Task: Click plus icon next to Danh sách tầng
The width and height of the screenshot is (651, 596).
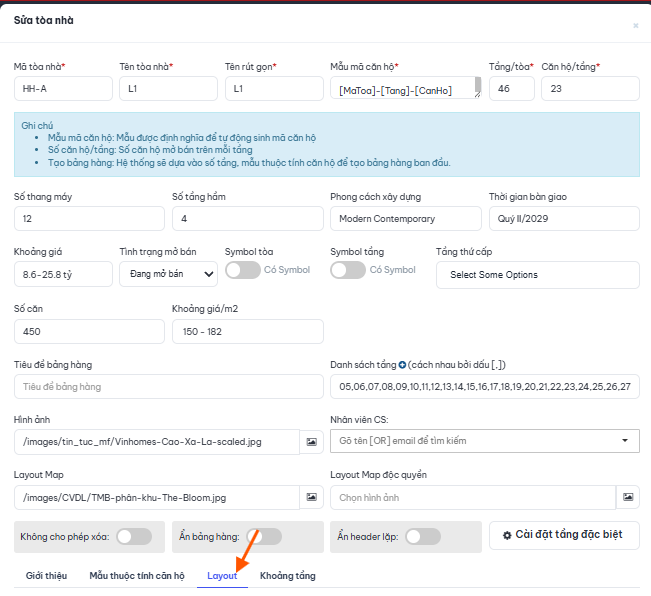Action: 402,365
